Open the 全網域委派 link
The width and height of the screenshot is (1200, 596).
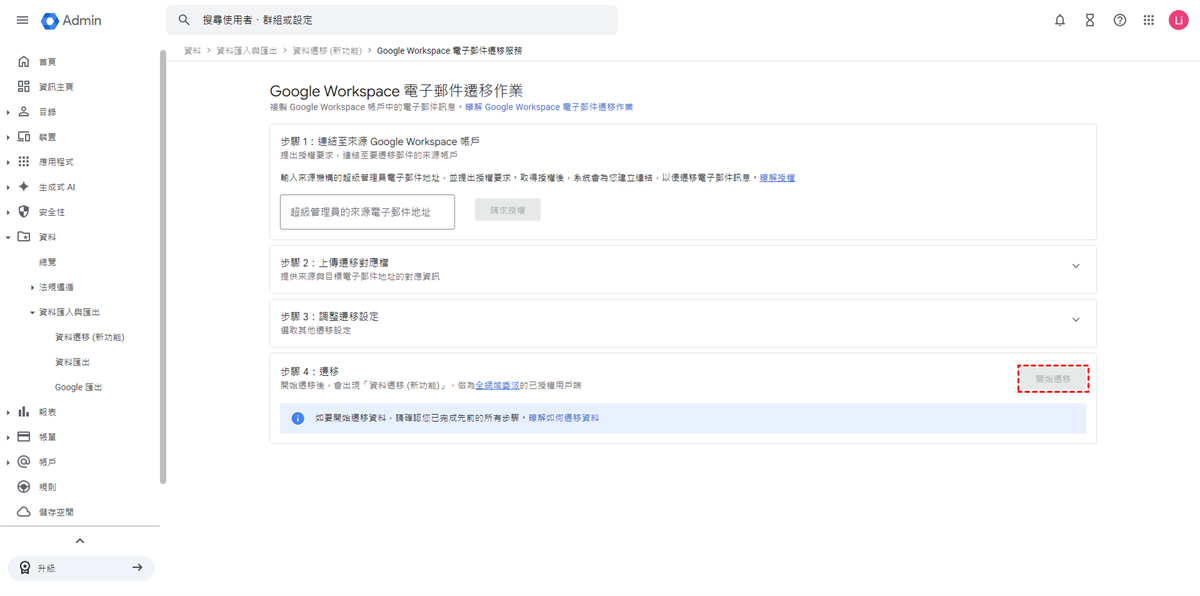(497, 385)
